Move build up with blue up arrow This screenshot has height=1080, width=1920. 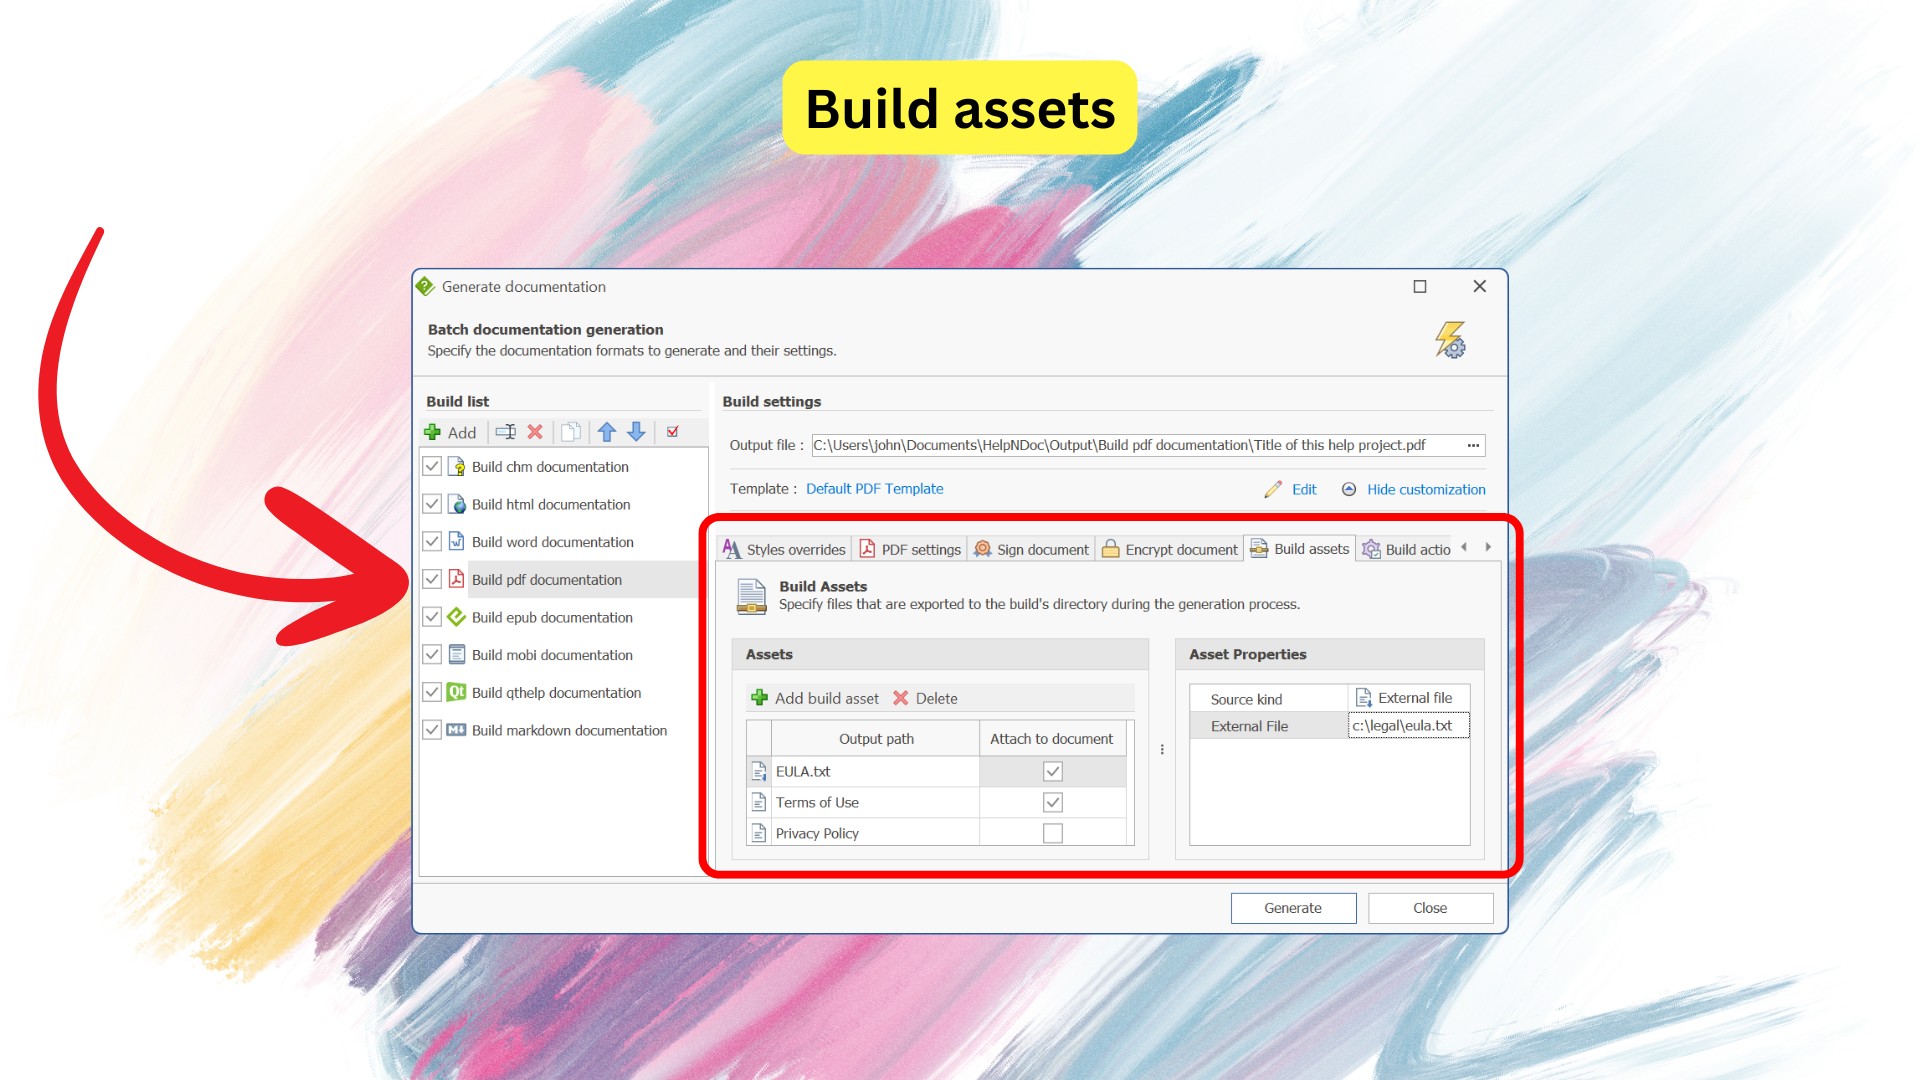(x=607, y=432)
